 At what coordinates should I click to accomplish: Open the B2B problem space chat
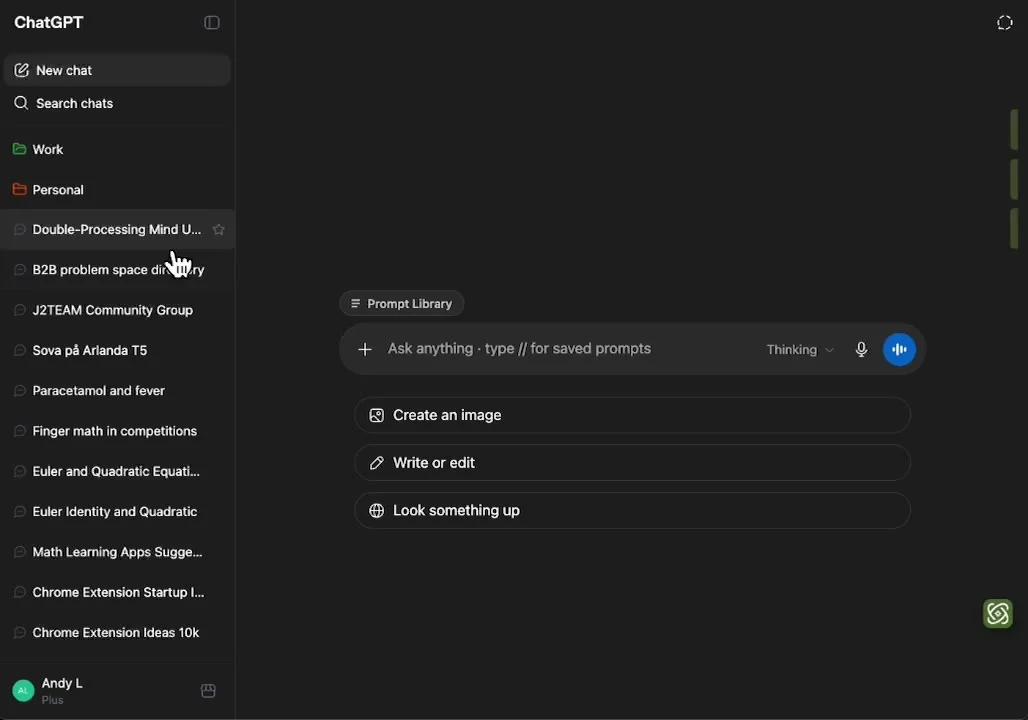[x=117, y=270]
